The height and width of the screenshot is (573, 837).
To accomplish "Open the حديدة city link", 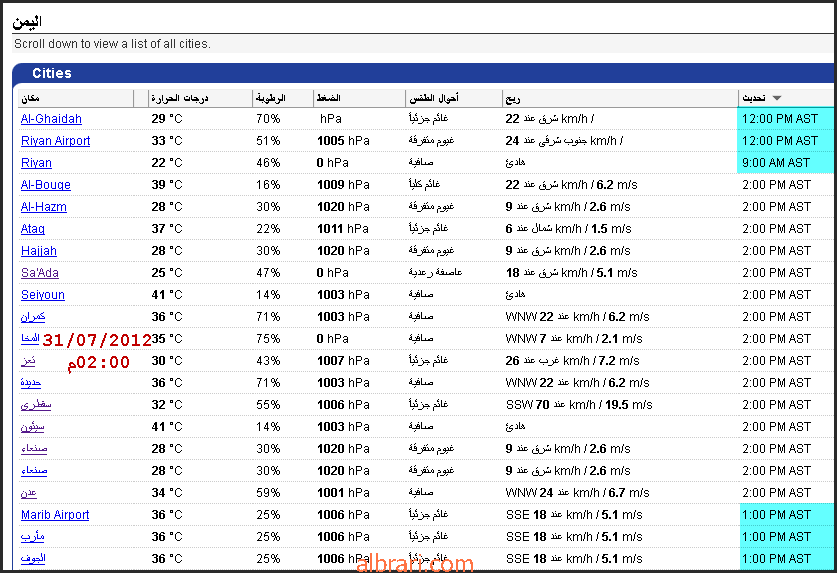I will coord(31,382).
